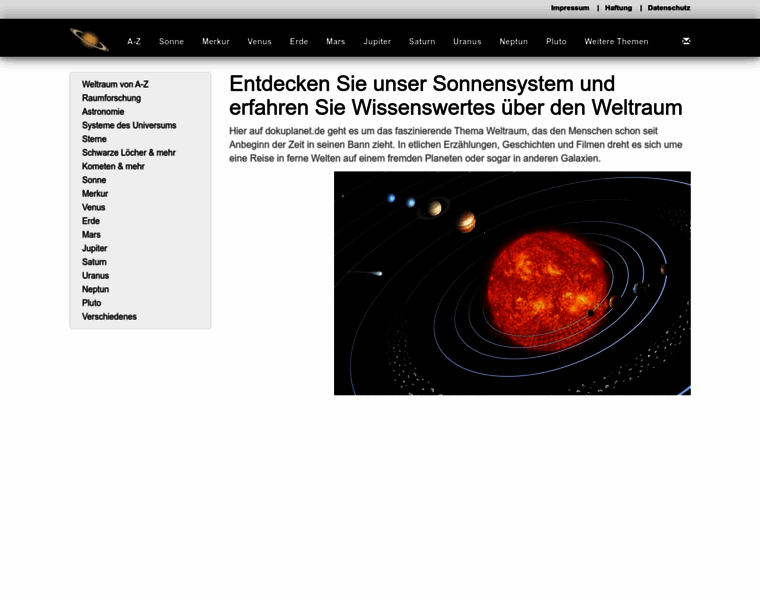The height and width of the screenshot is (600, 760).
Task: Choose Jupiter in the sidebar list
Action: [94, 248]
